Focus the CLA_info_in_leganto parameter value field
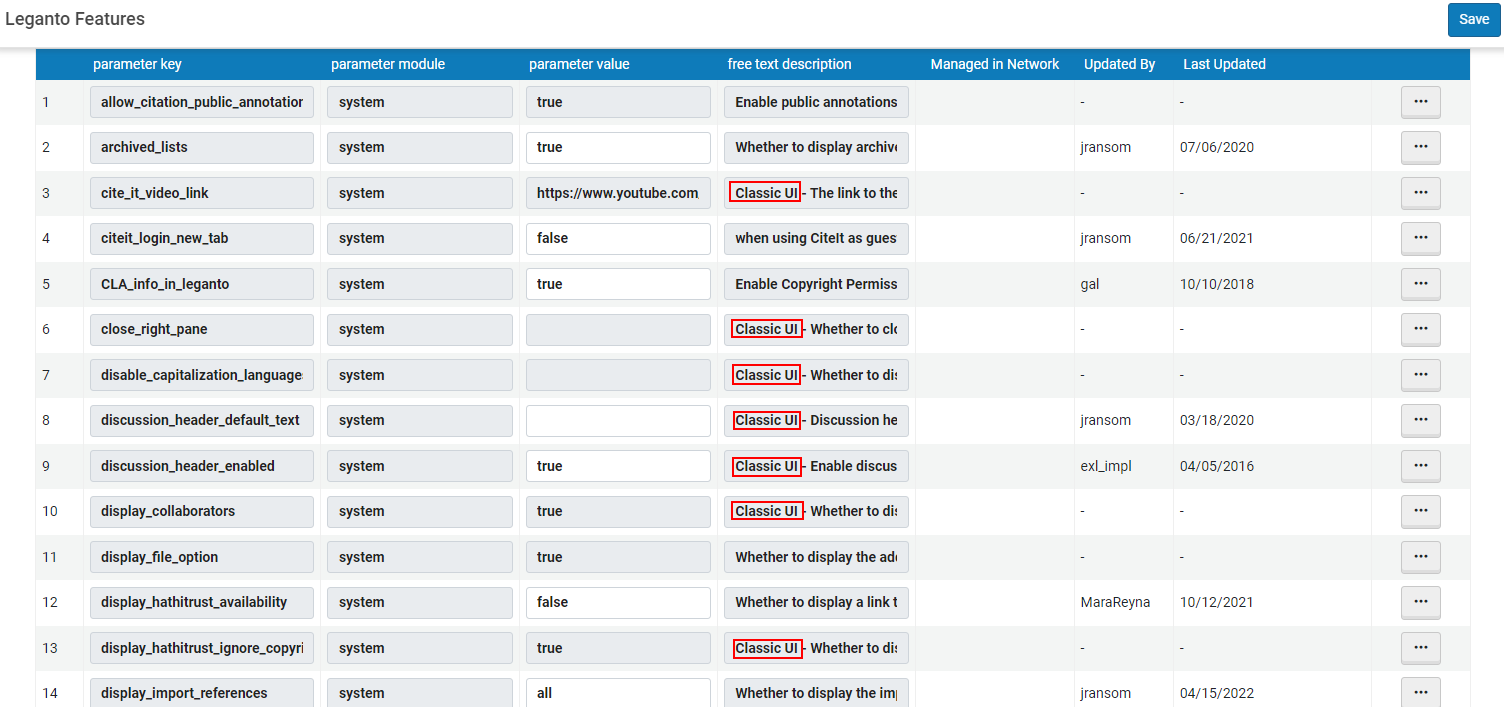Screen dimensions: 1504x707 [618, 284]
